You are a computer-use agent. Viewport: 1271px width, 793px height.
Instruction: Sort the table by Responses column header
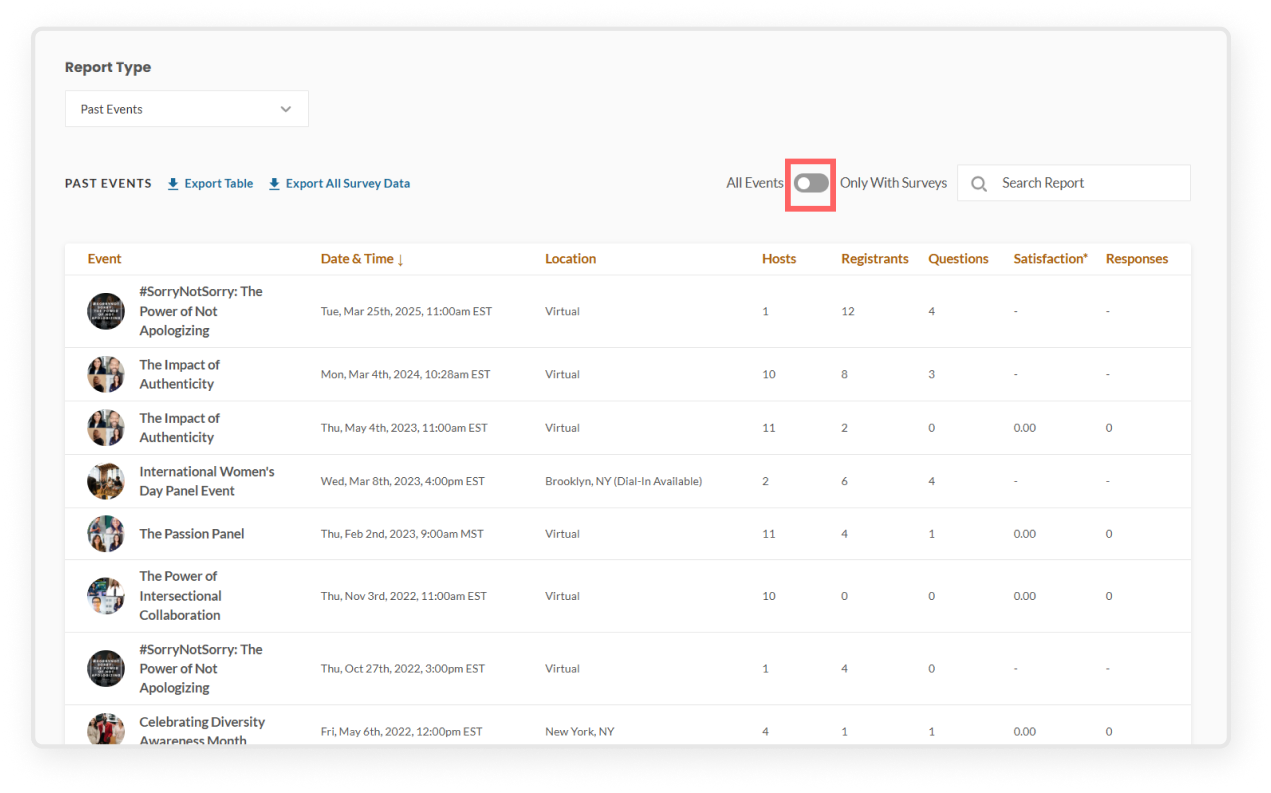pyautogui.click(x=1137, y=259)
